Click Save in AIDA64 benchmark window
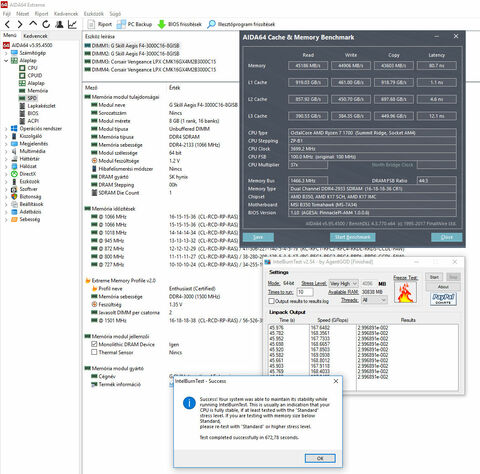 pyautogui.click(x=258, y=237)
